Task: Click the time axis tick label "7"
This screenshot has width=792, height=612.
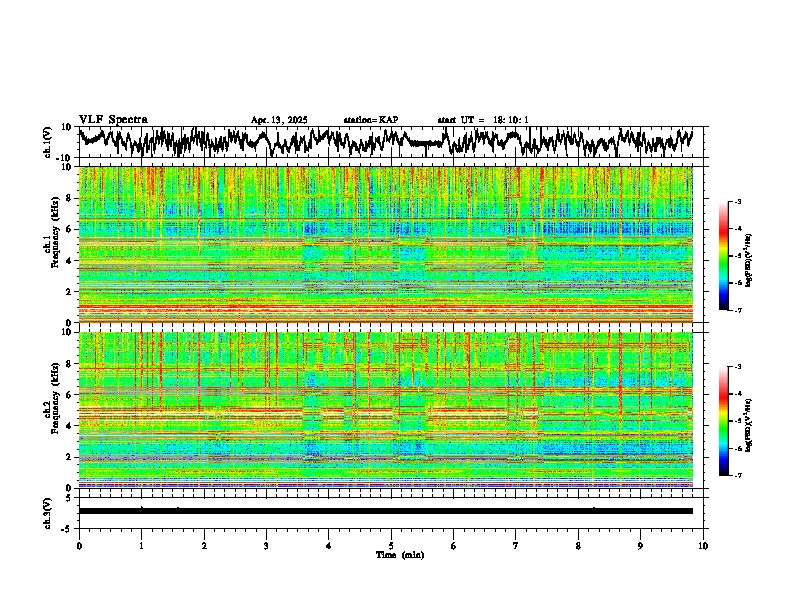Action: [516, 546]
